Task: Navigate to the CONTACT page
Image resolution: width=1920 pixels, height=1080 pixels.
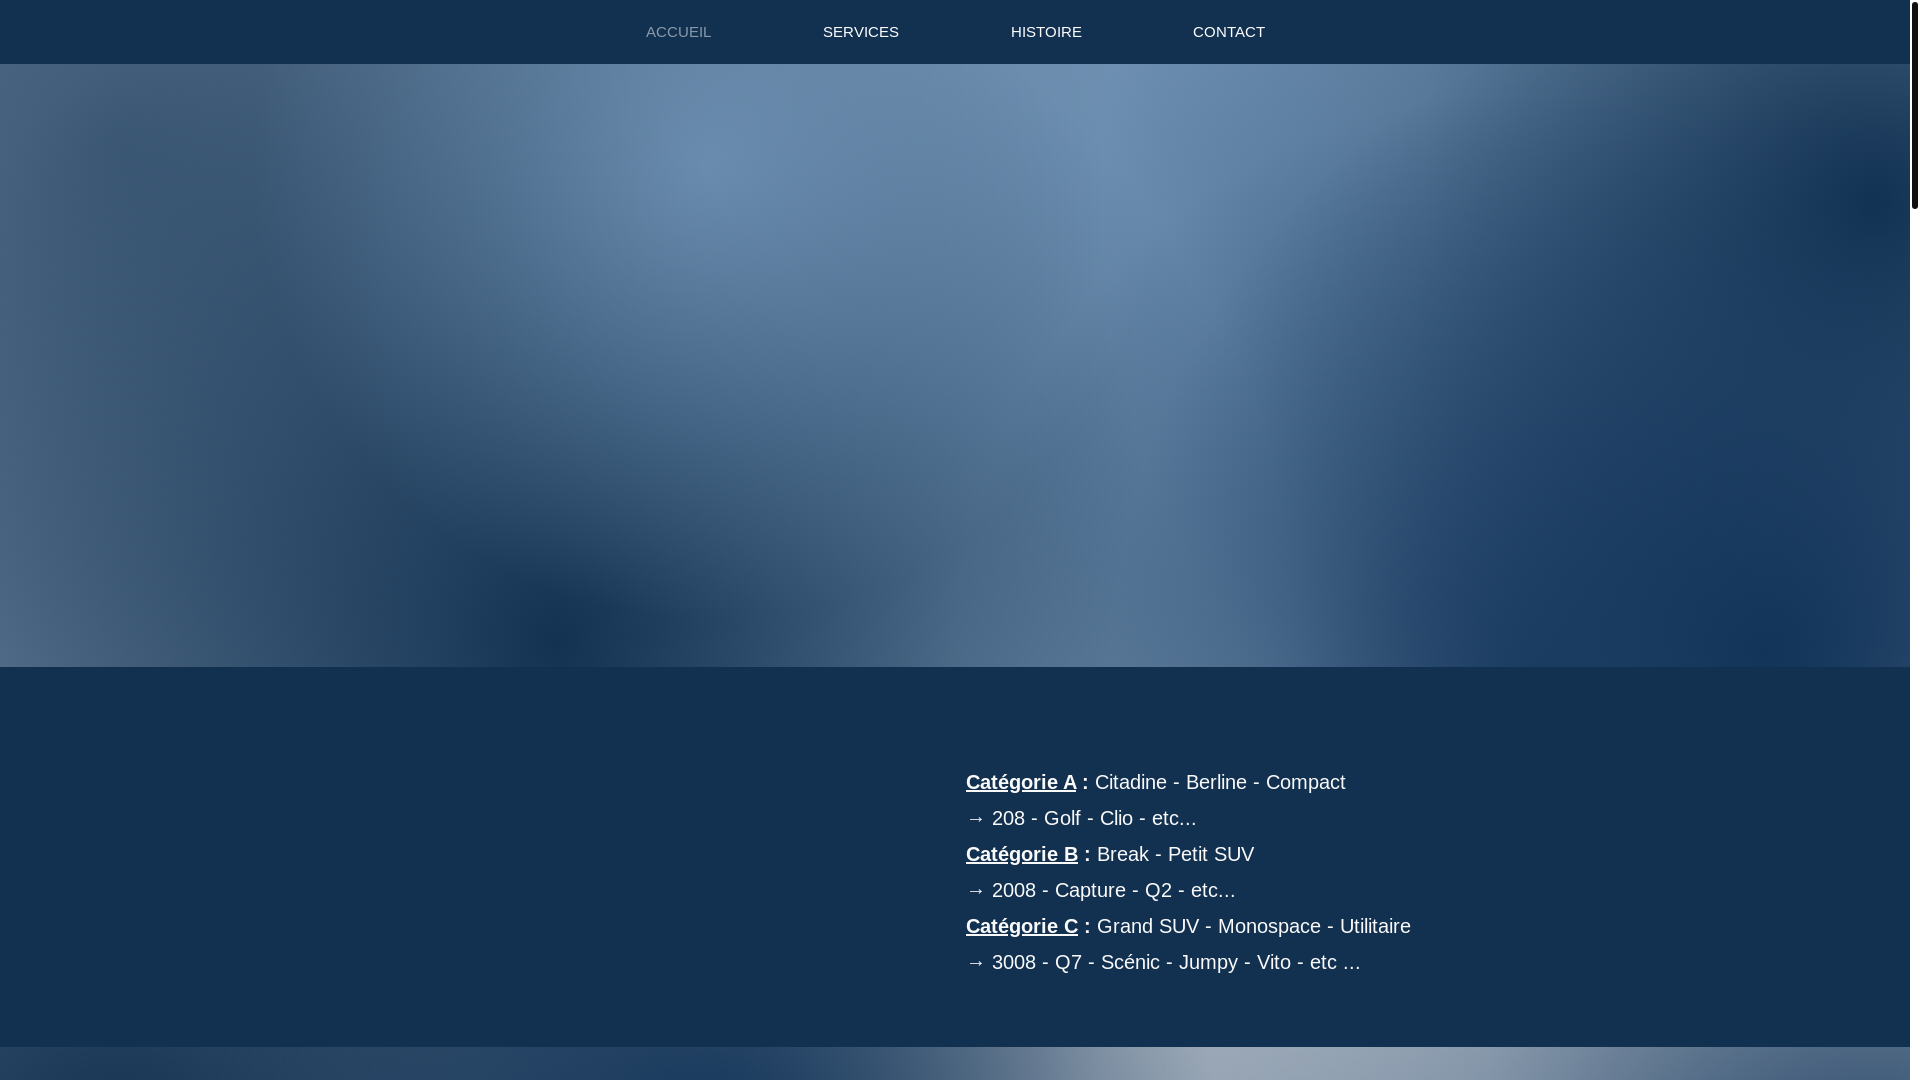Action: tap(1228, 32)
